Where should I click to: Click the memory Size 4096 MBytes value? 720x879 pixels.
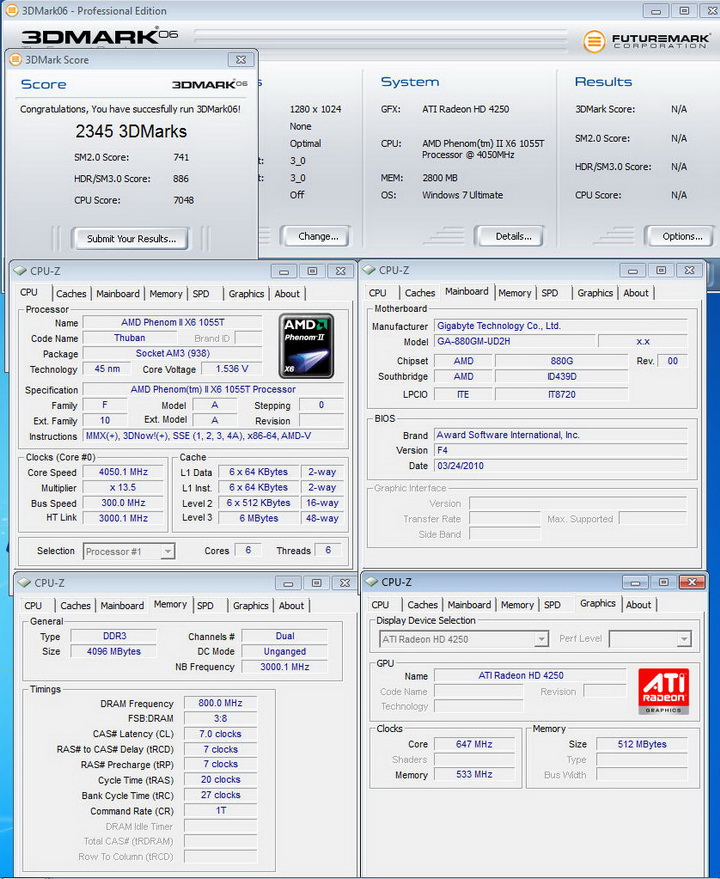click(114, 651)
